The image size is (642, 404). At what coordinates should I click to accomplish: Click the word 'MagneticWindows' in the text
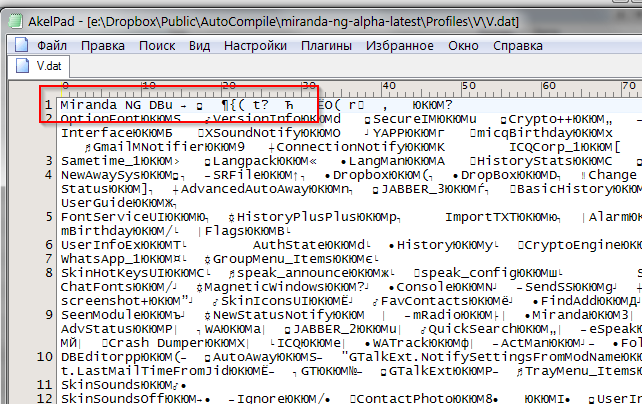[264, 287]
